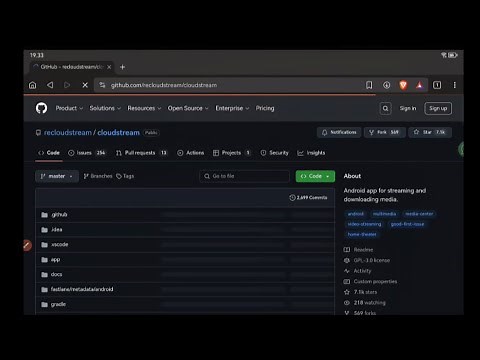Expand the Open Source menu
The image size is (480, 360).
pyautogui.click(x=188, y=108)
